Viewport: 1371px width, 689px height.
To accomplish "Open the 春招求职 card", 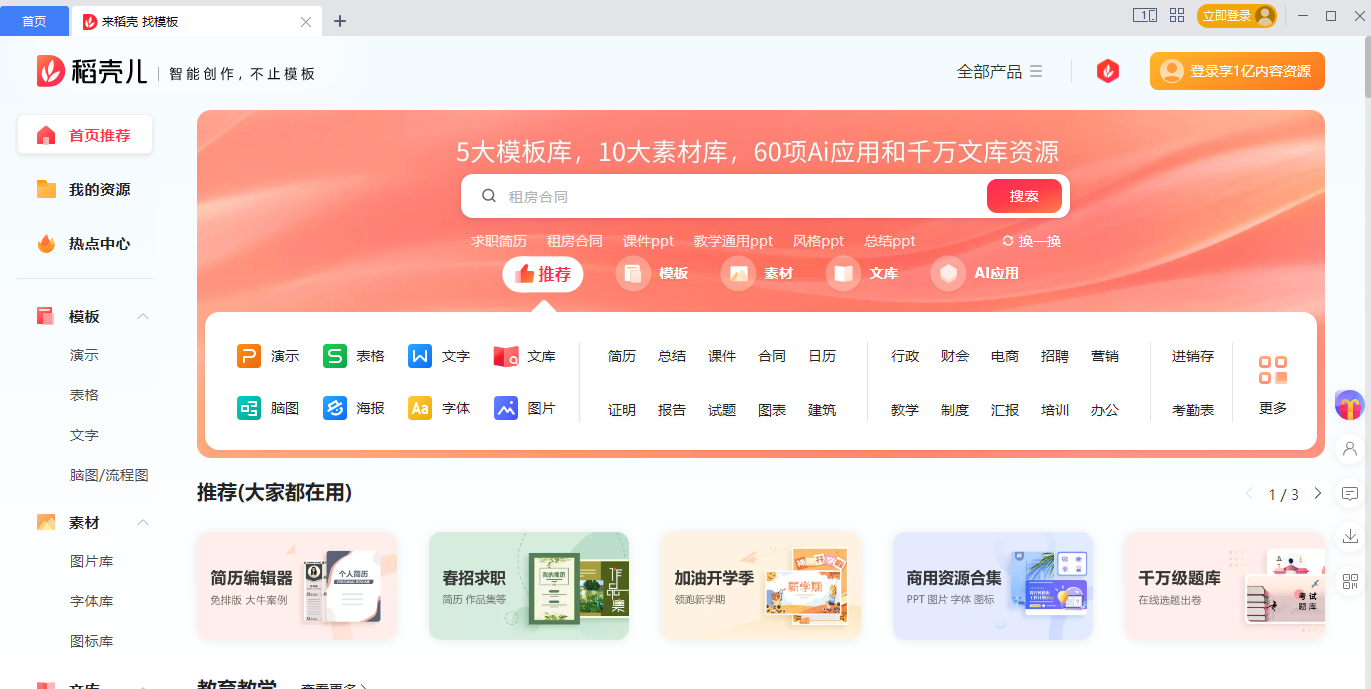I will pos(529,586).
